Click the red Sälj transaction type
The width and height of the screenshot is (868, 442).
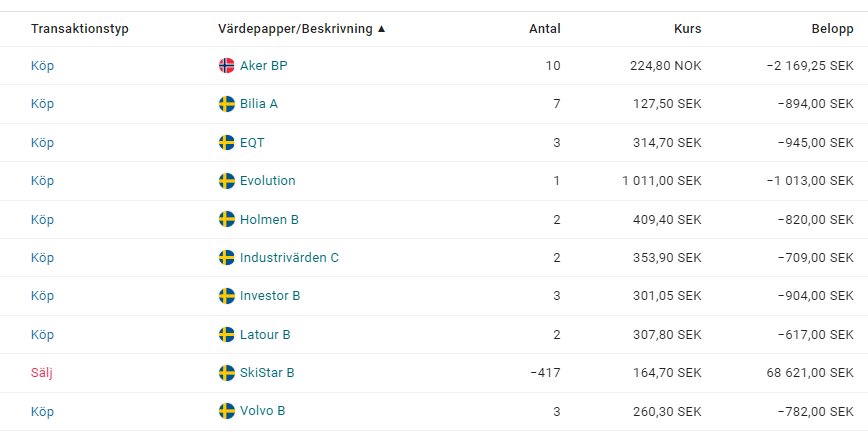[41, 373]
